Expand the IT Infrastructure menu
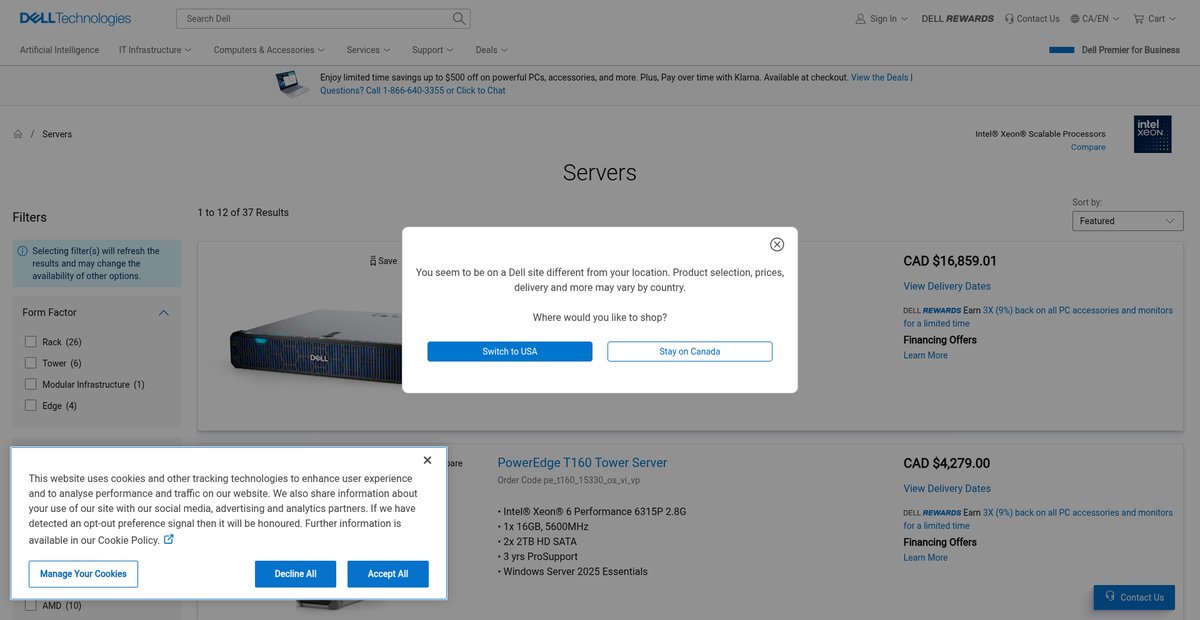The height and width of the screenshot is (620, 1200). 155,50
